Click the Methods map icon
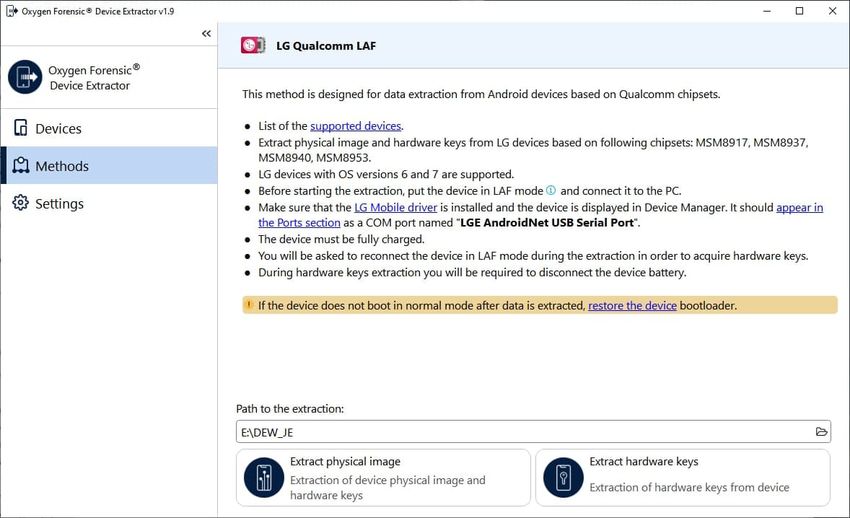 click(x=21, y=165)
